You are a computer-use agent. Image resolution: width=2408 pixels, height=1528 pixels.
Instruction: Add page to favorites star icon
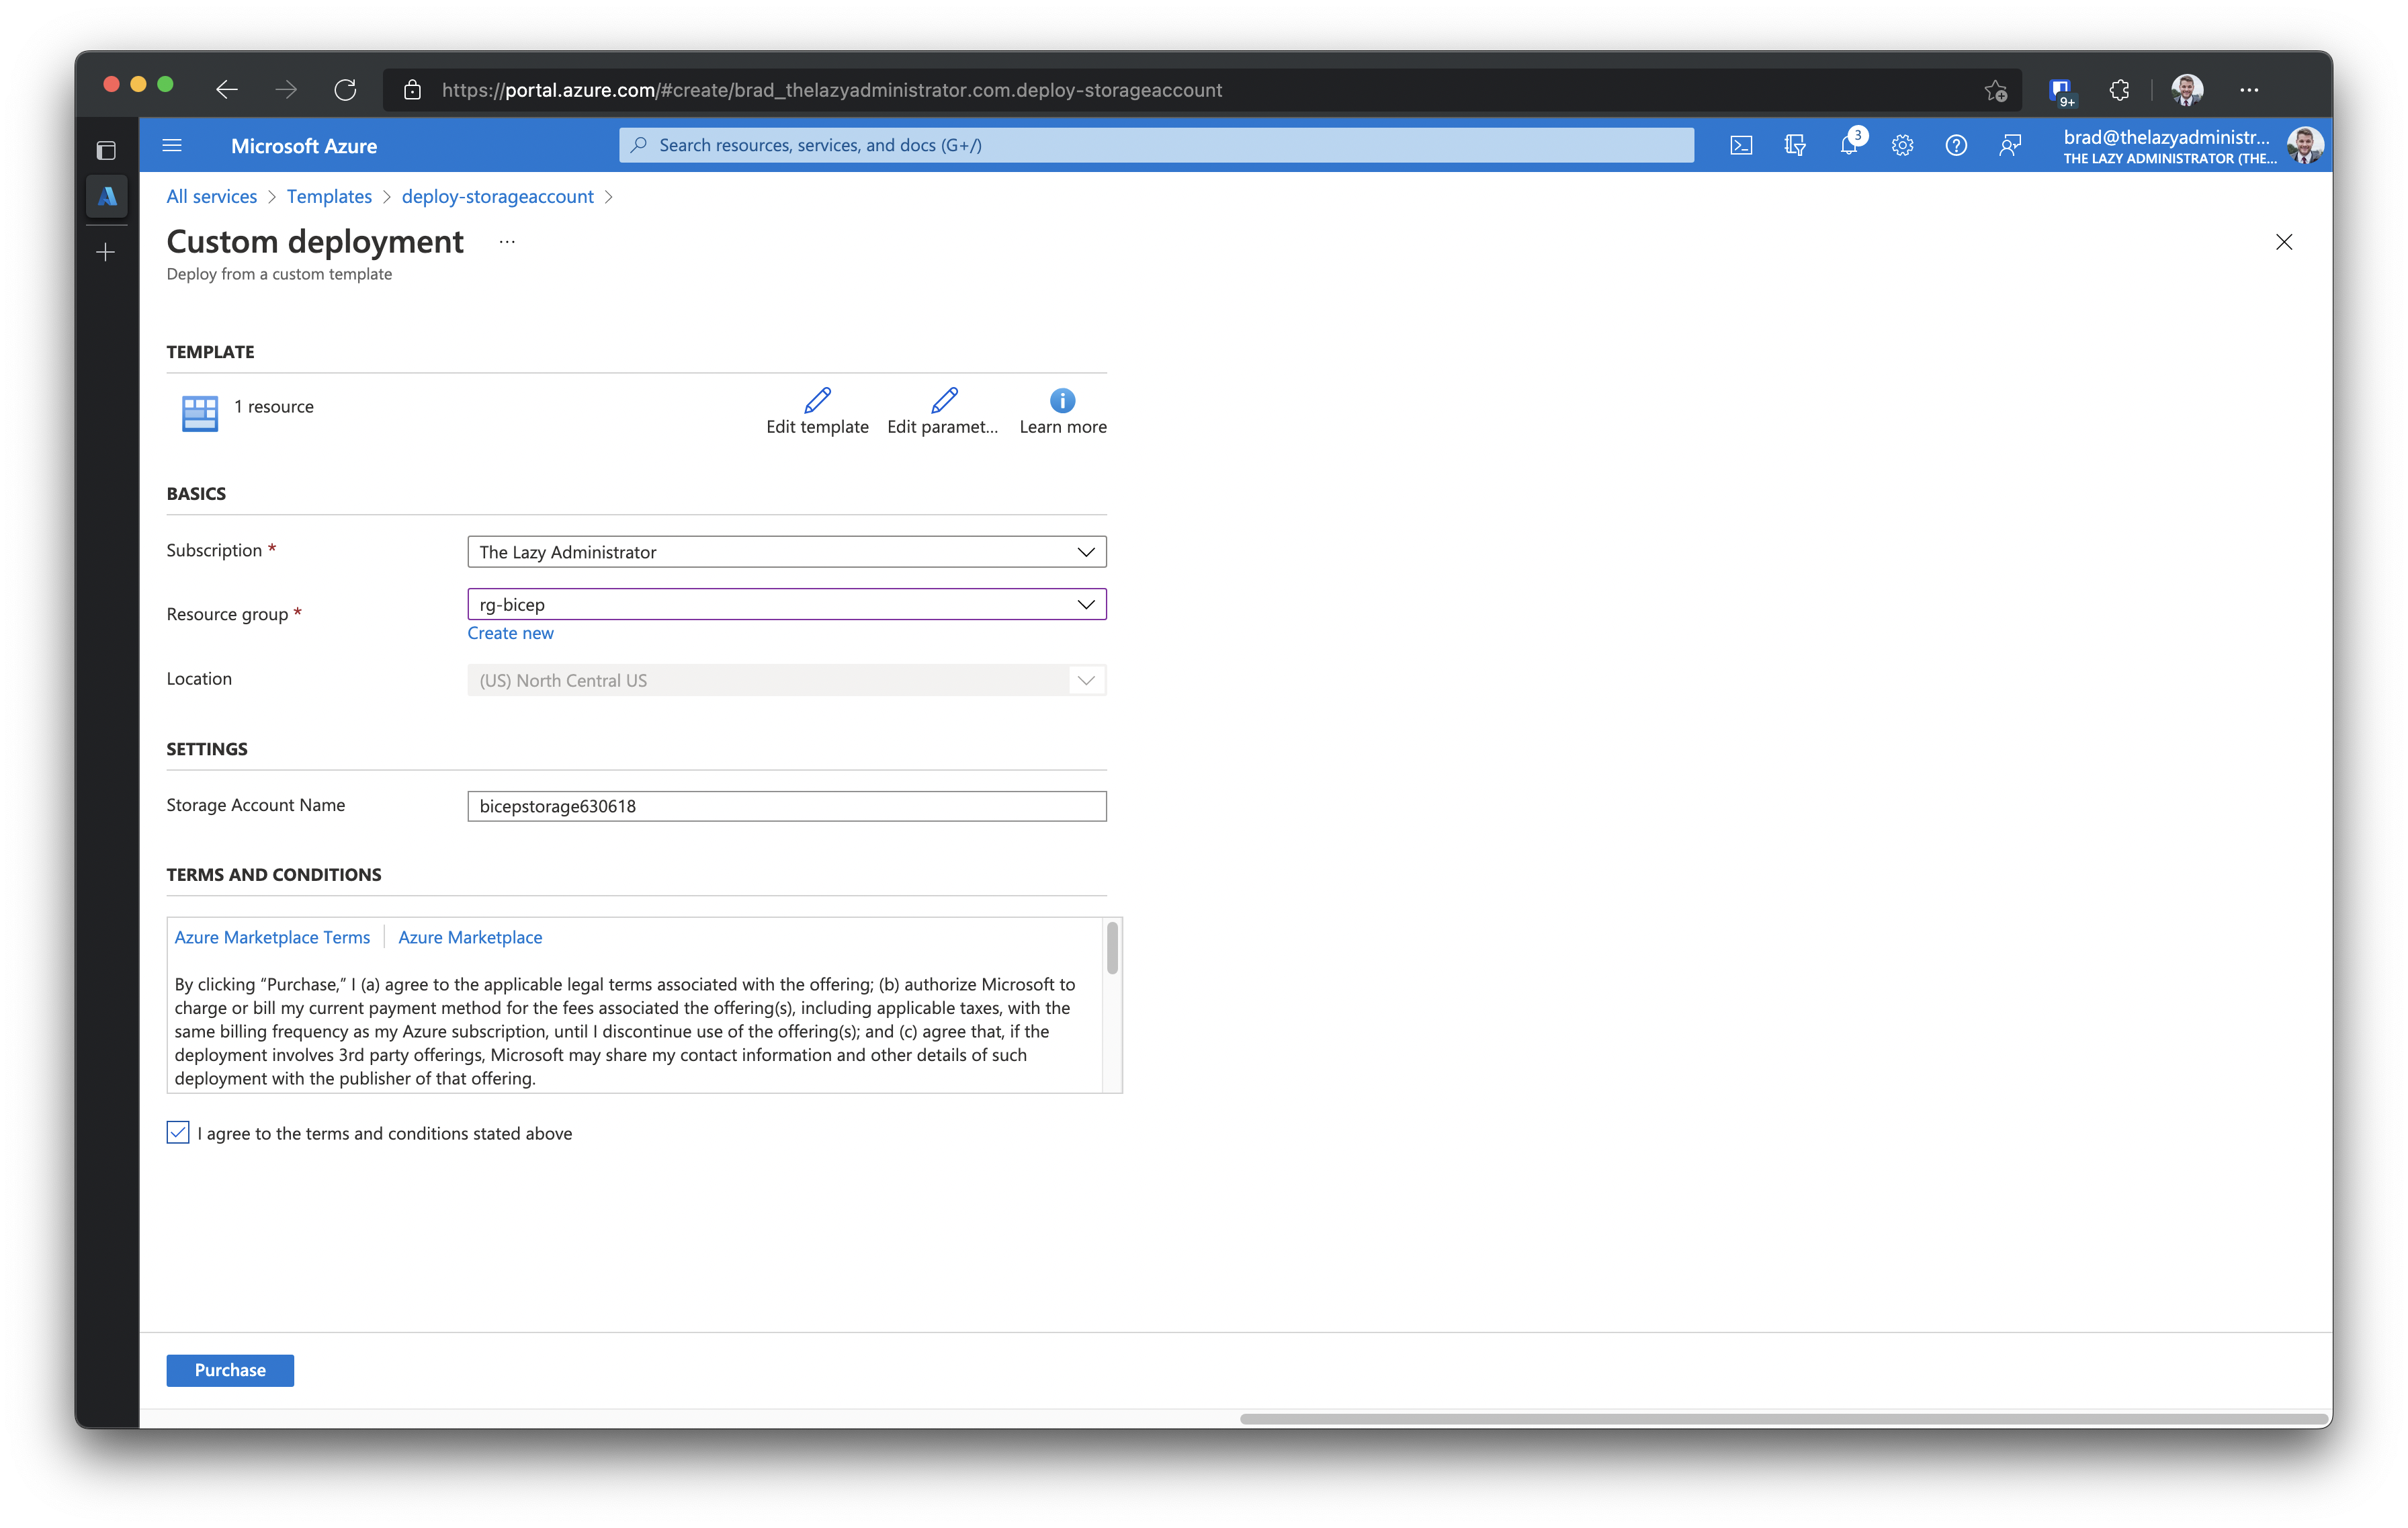click(x=1995, y=90)
